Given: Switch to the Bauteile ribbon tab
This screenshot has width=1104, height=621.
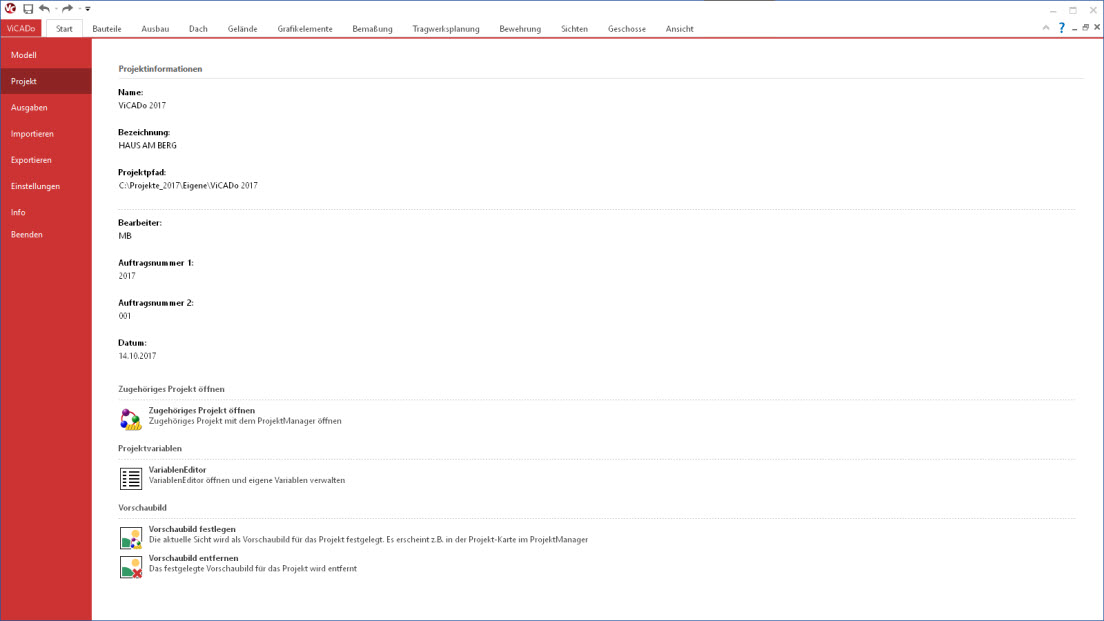Looking at the screenshot, I should click(x=107, y=29).
